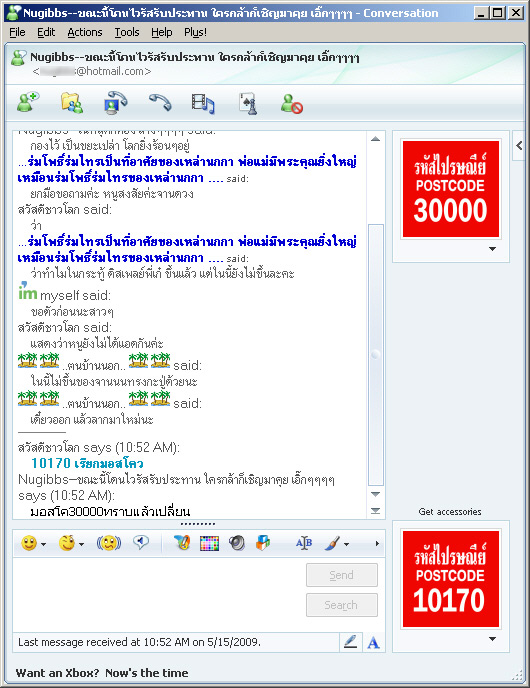Open options arrow under postcode 30000 picture
This screenshot has width=530, height=688.
click(492, 249)
